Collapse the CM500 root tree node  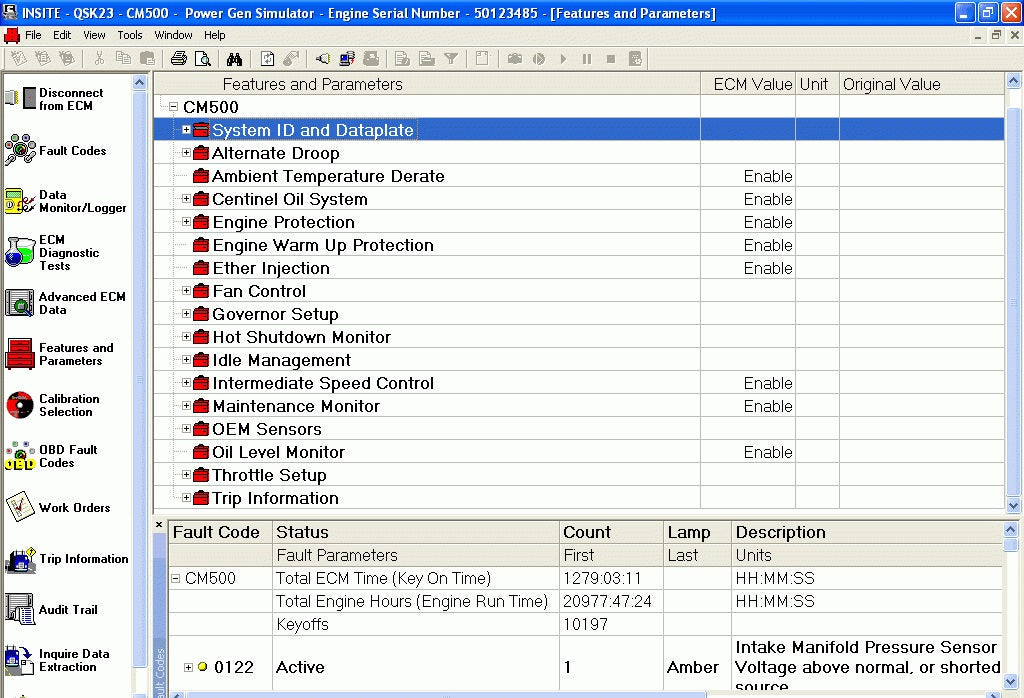click(x=173, y=107)
